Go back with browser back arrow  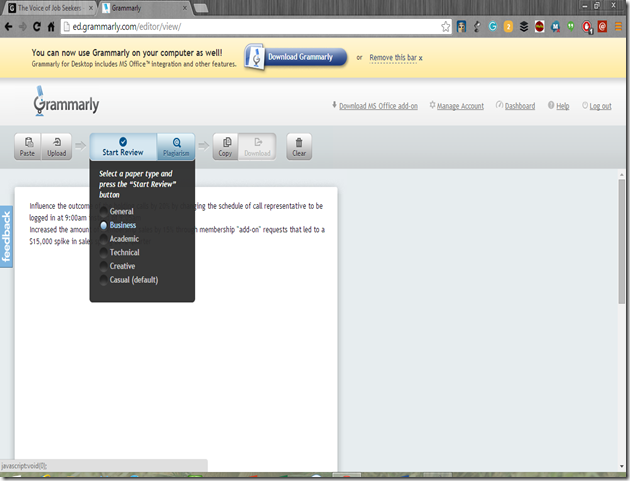[8, 27]
